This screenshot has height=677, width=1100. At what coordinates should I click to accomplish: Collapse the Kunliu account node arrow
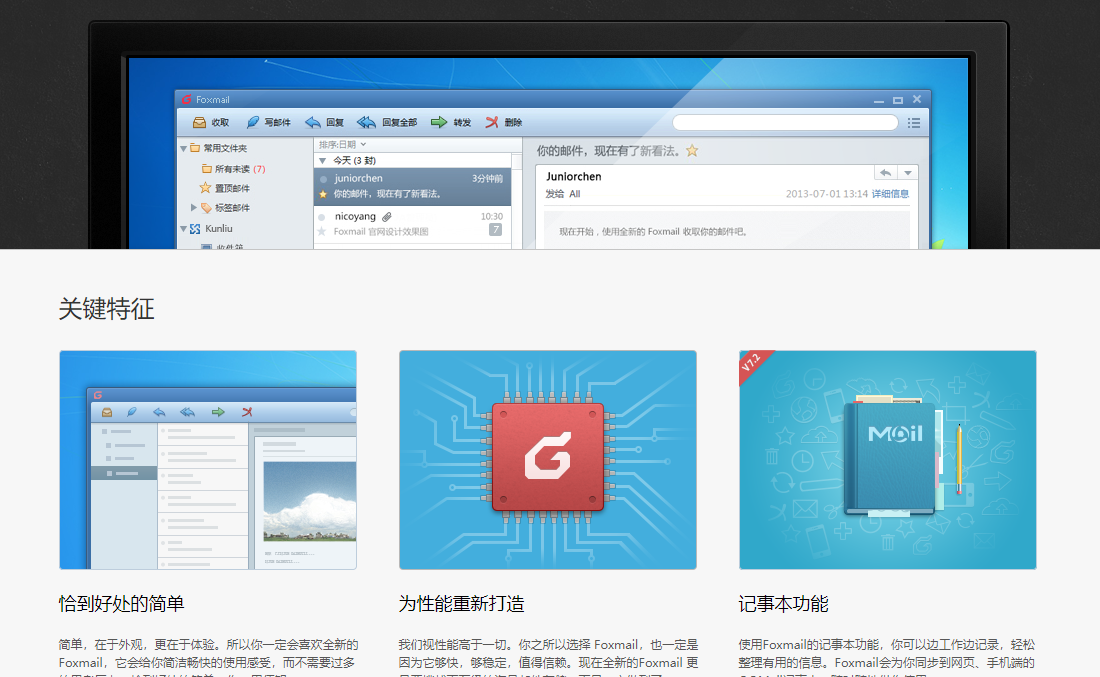tap(184, 229)
